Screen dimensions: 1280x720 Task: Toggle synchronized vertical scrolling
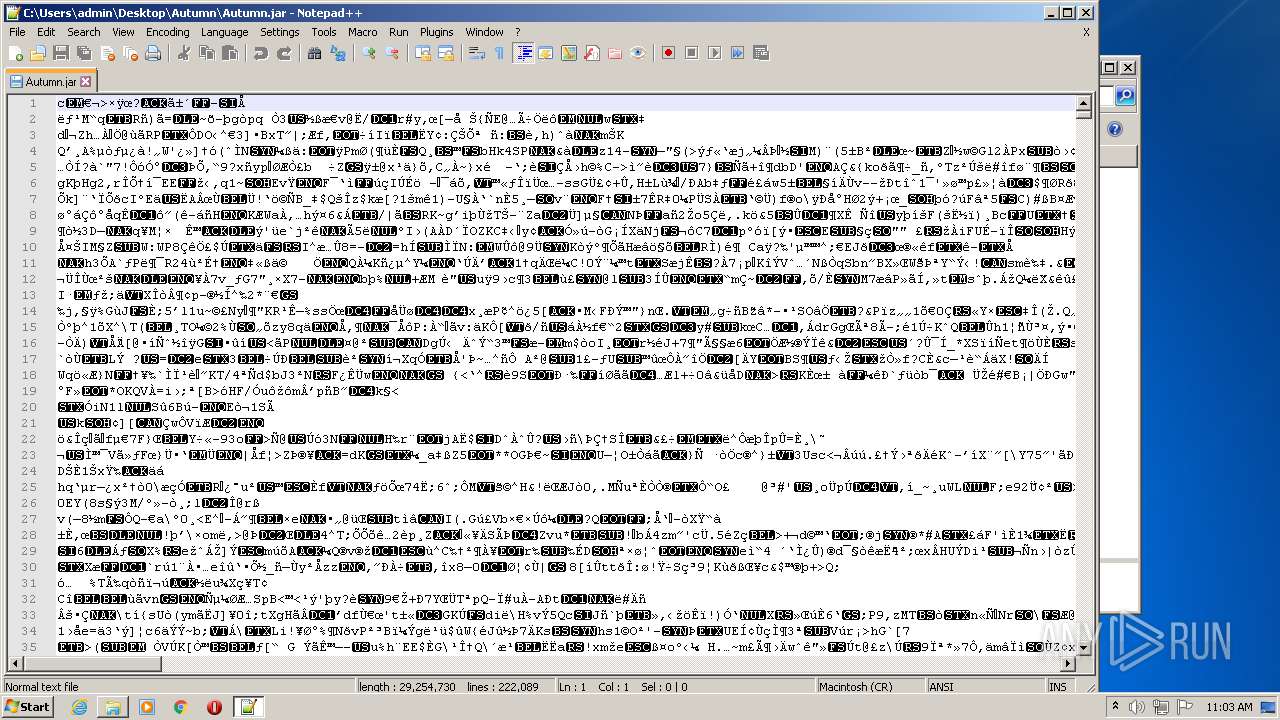pos(422,53)
